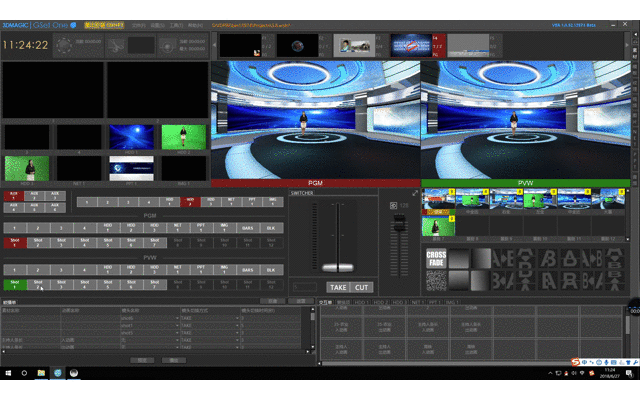Pick the gradient transition right of noise pattern
The height and width of the screenshot is (400, 640).
pos(459,281)
